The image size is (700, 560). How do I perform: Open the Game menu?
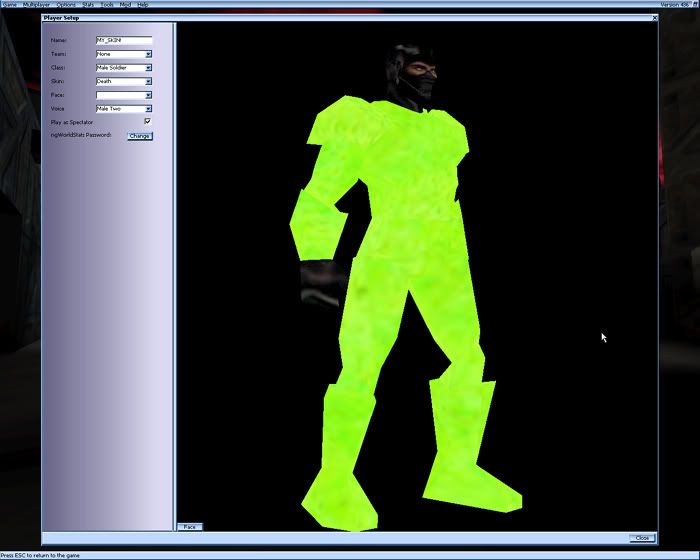pyautogui.click(x=8, y=5)
